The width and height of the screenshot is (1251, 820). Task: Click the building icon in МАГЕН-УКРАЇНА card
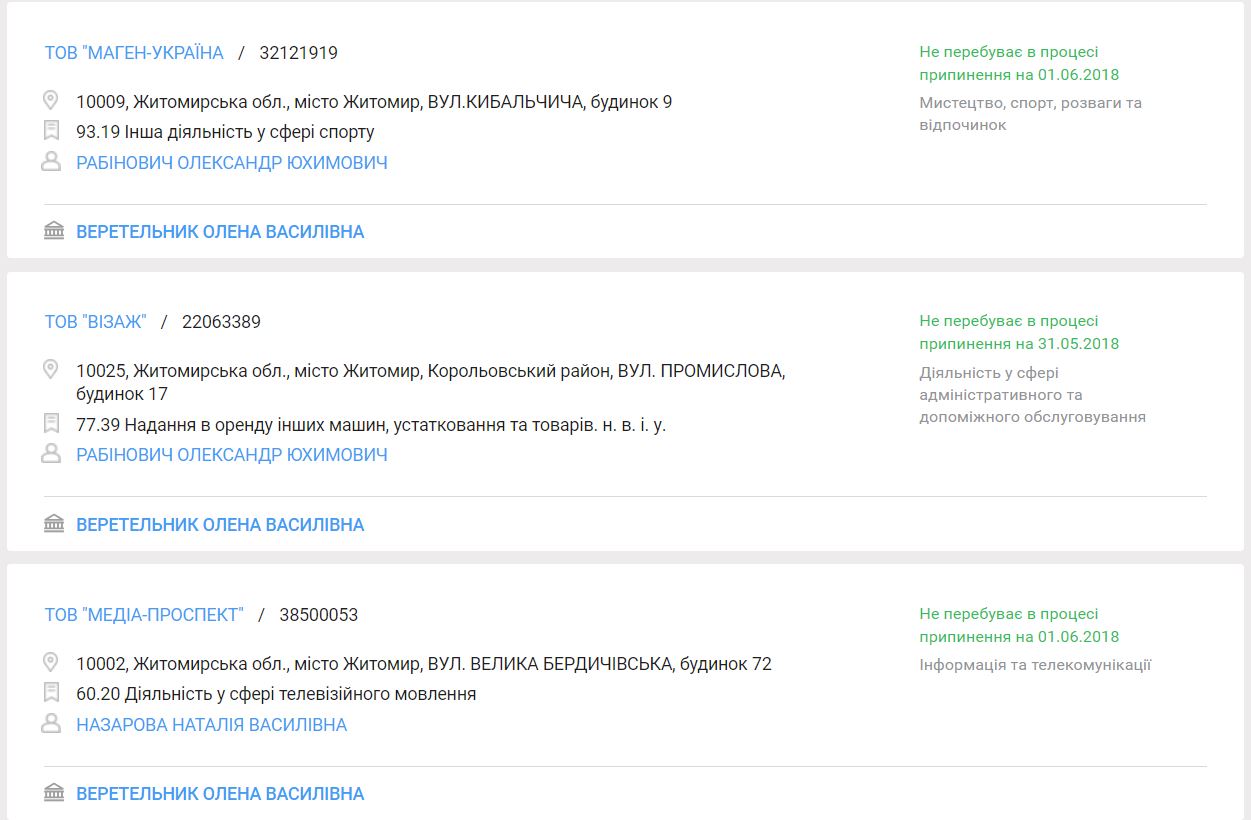[54, 232]
